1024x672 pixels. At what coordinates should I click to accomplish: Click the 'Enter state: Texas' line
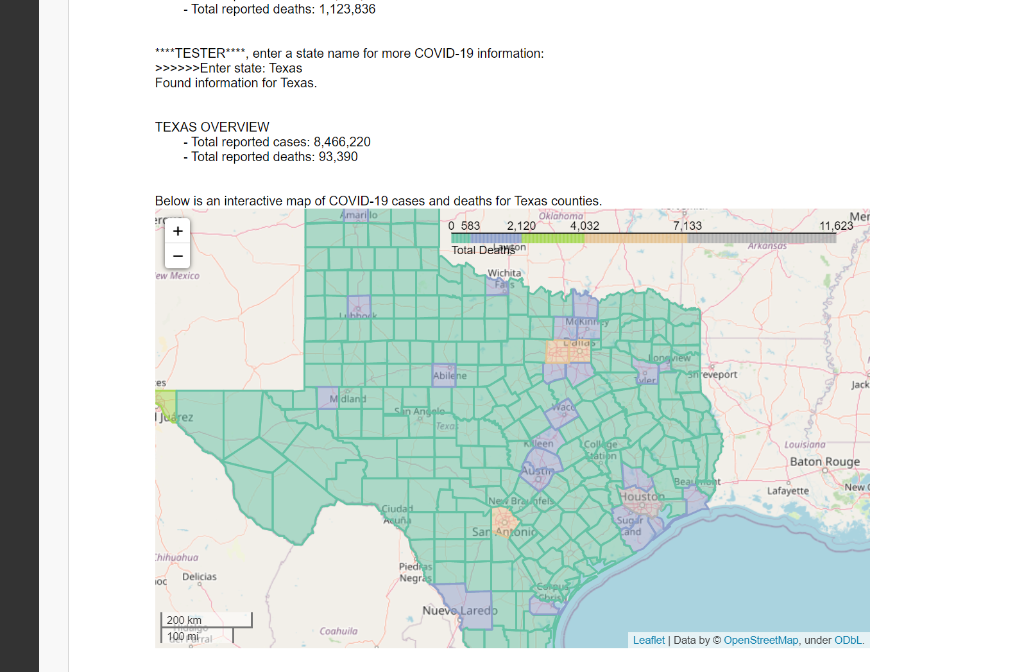tap(229, 68)
